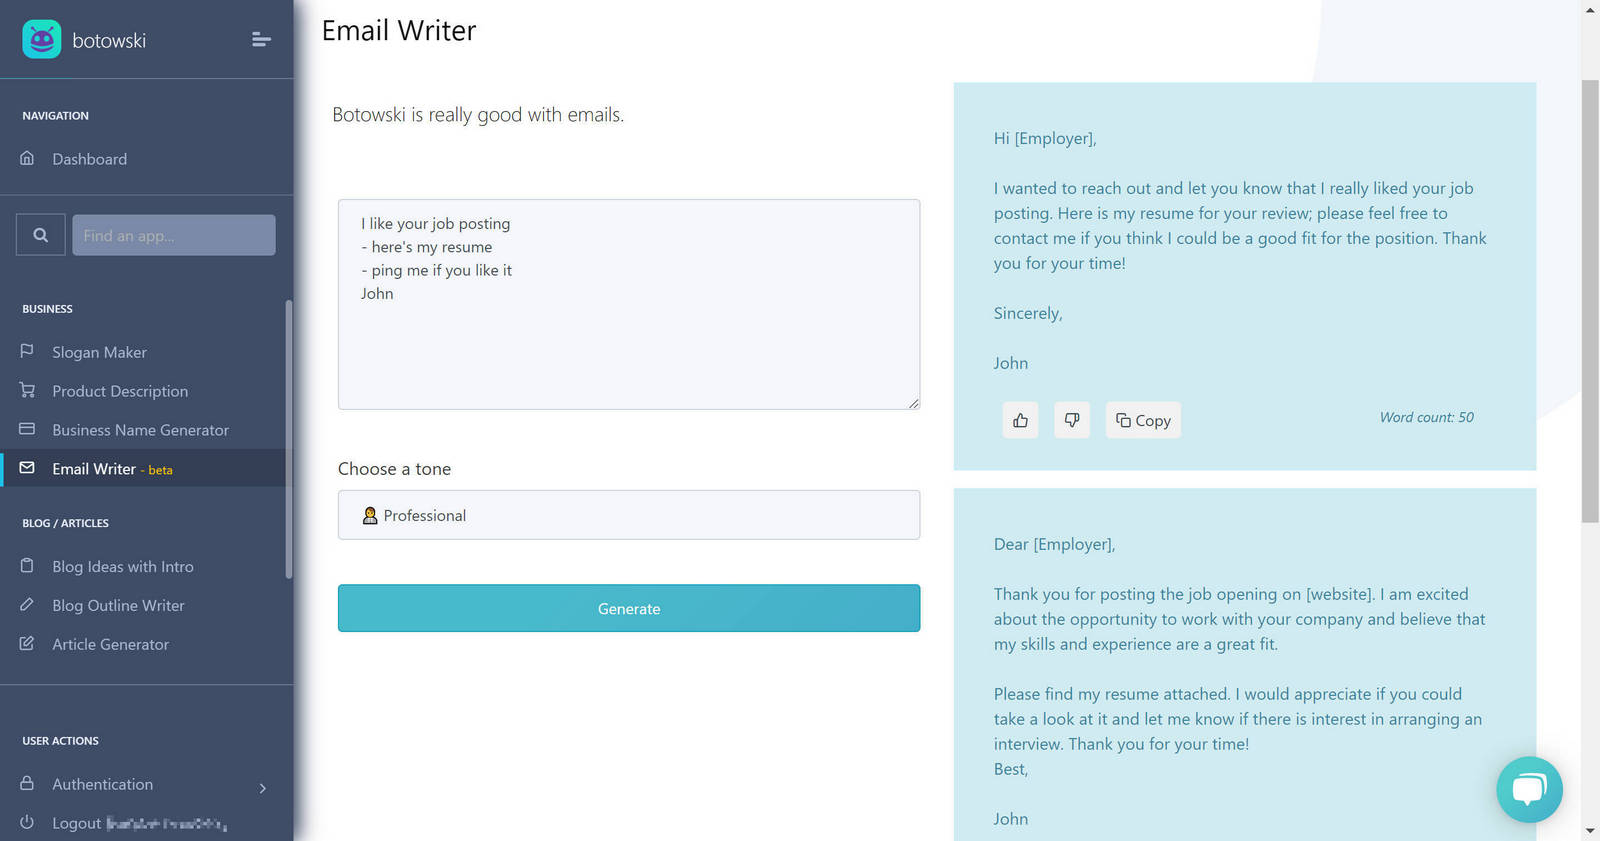Open the Dashboard from the navigation
This screenshot has width=1600, height=841.
(x=89, y=159)
